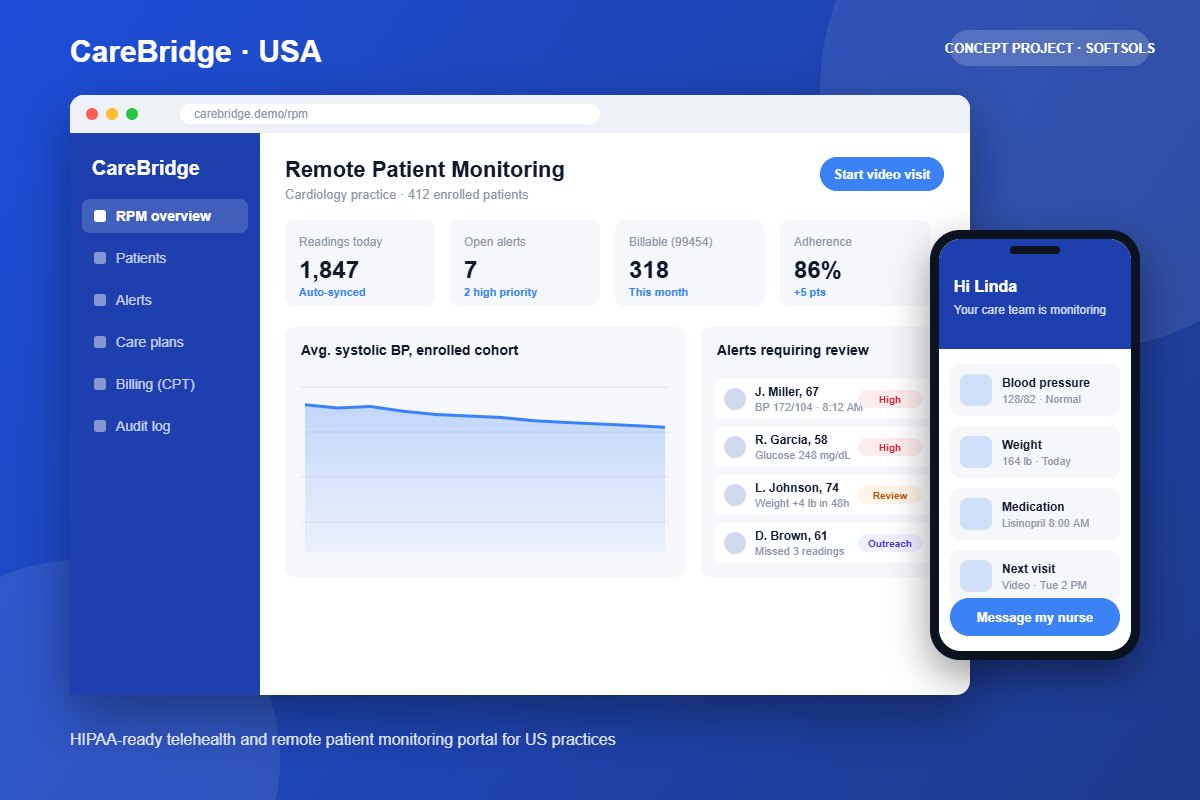This screenshot has height=800, width=1200.
Task: Open the Open alerts card
Action: pyautogui.click(x=525, y=263)
